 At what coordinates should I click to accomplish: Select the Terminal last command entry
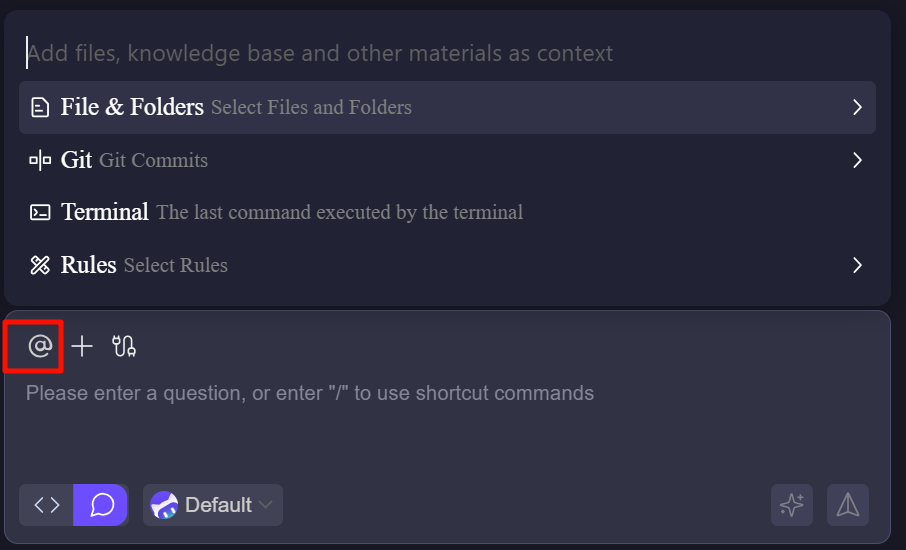pyautogui.click(x=339, y=212)
